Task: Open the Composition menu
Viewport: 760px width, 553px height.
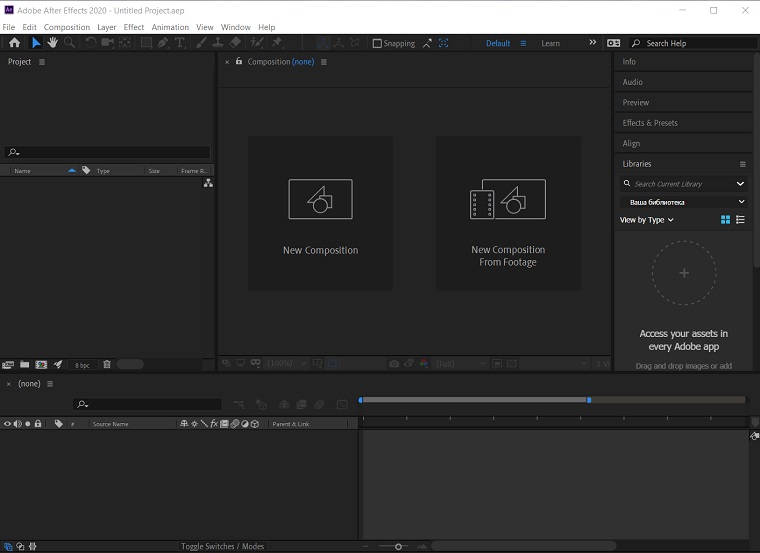Action: tap(67, 27)
